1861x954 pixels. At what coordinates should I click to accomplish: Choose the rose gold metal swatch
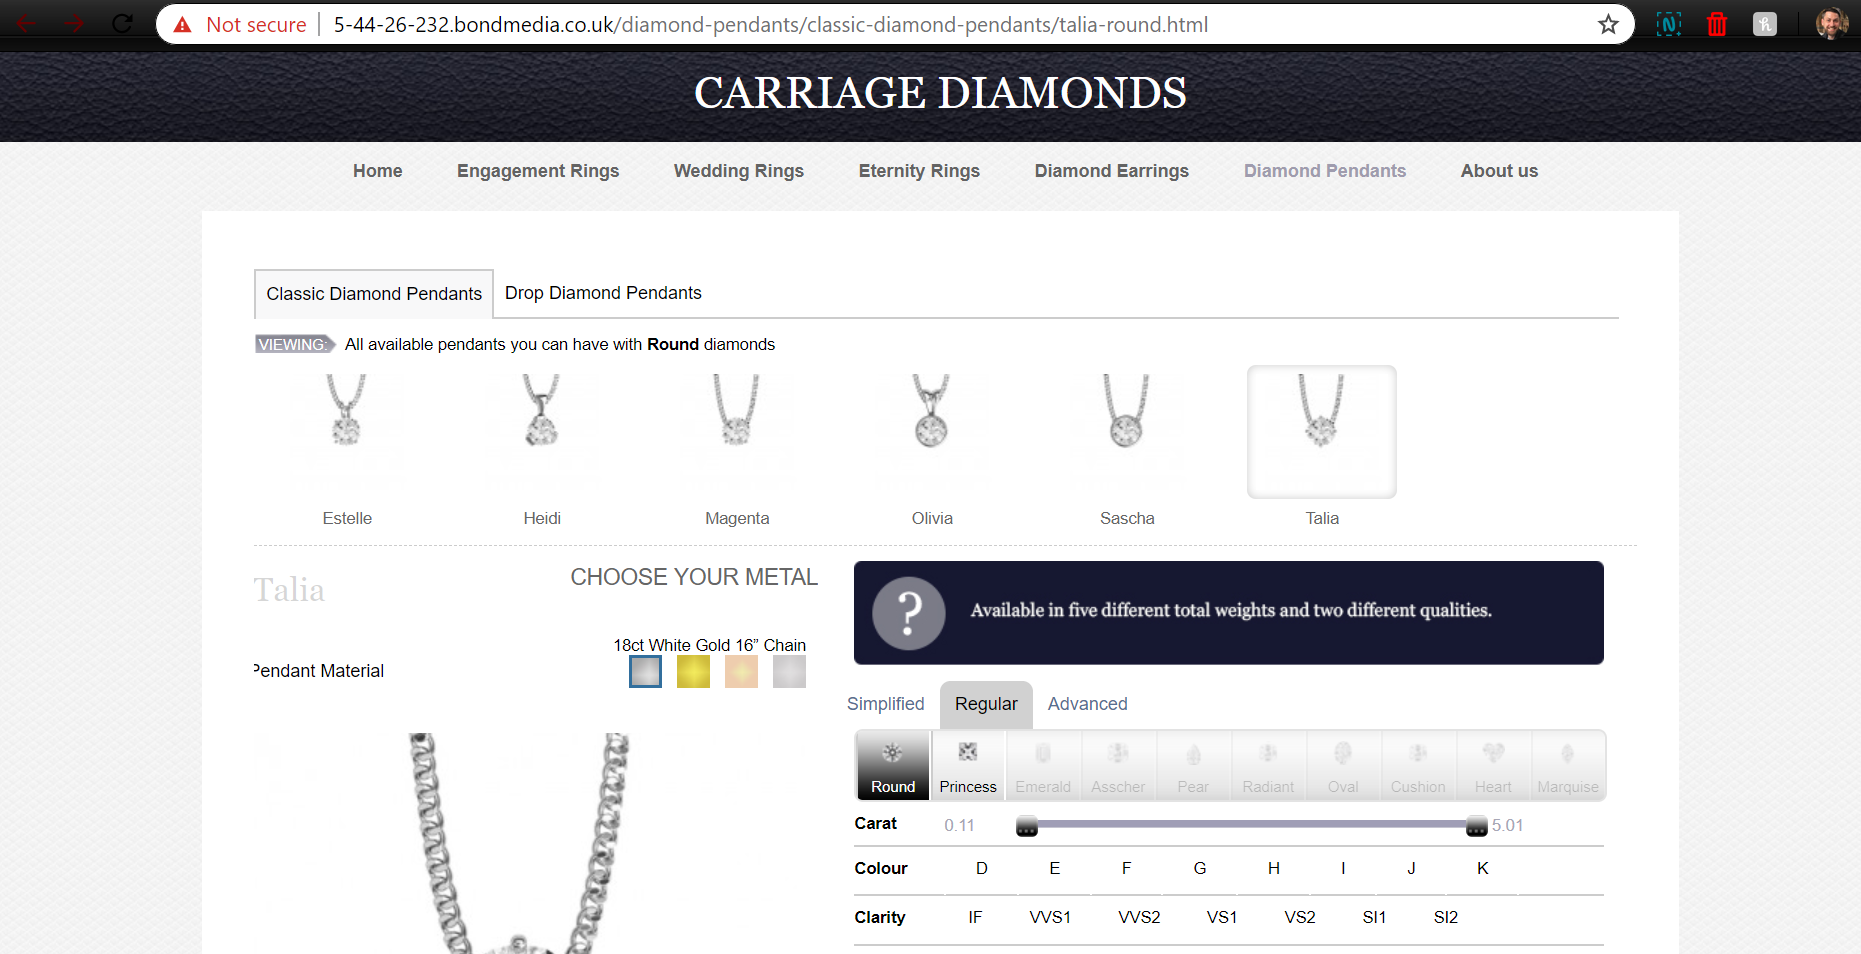741,671
